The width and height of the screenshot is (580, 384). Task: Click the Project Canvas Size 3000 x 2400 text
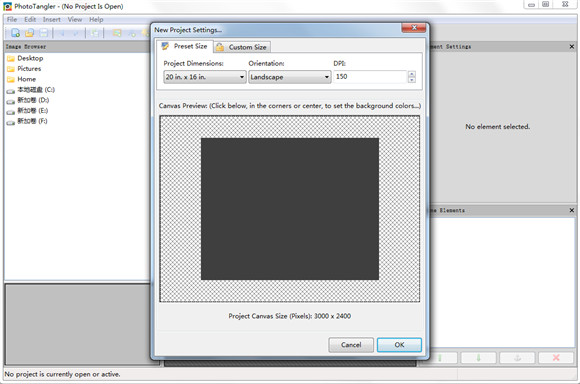click(x=290, y=316)
